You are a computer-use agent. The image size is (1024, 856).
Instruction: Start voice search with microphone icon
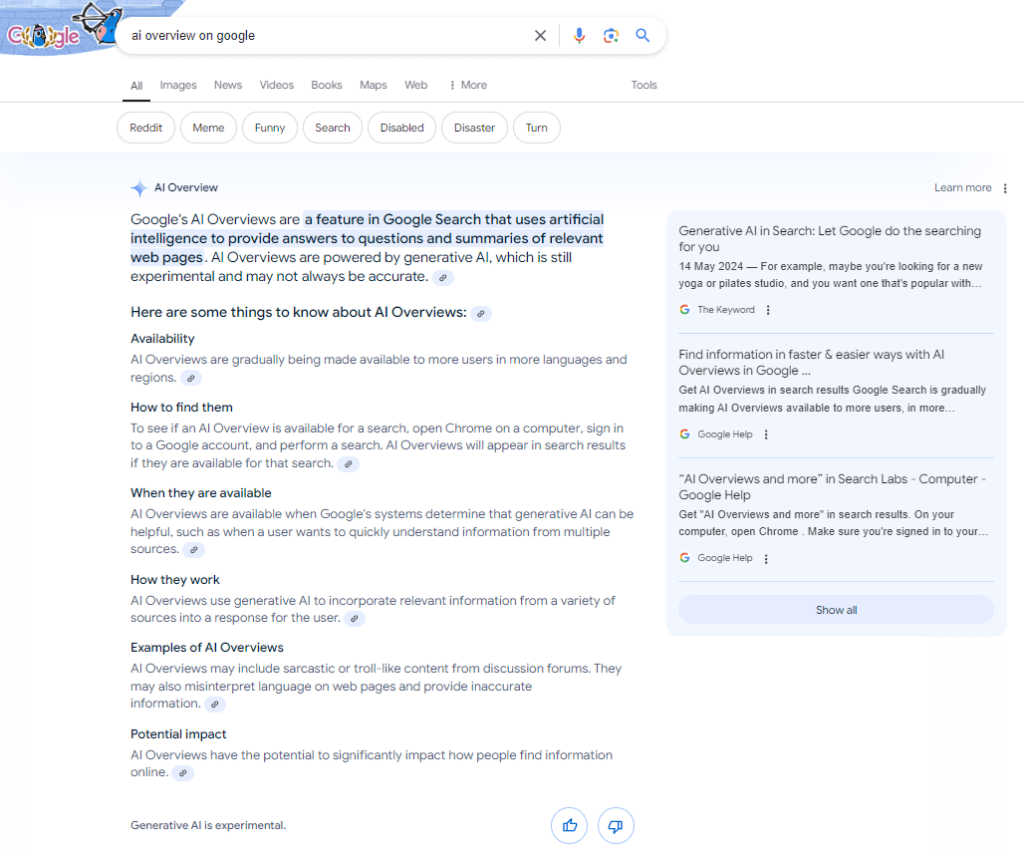pos(579,36)
